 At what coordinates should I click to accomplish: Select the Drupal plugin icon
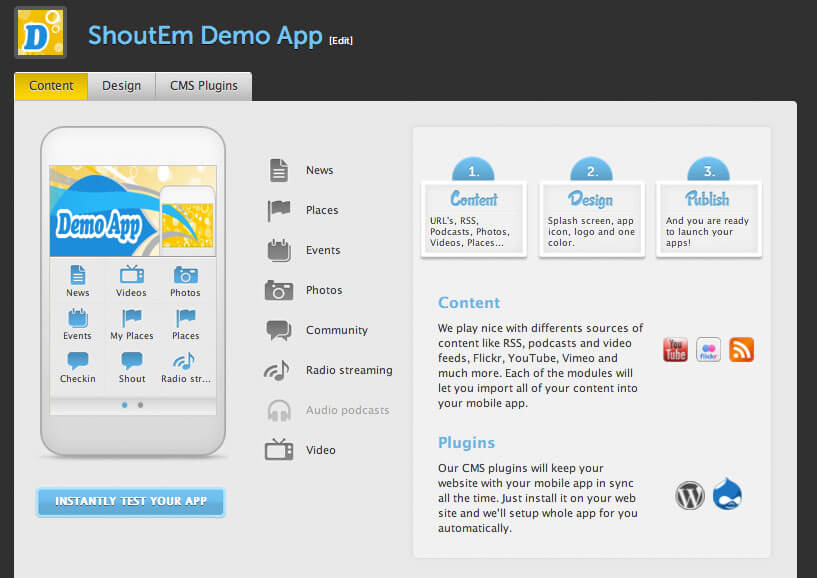pos(728,494)
